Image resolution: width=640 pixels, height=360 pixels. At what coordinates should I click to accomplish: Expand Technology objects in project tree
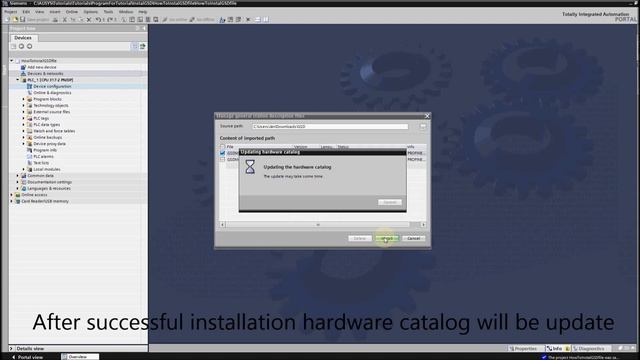pyautogui.click(x=24, y=105)
